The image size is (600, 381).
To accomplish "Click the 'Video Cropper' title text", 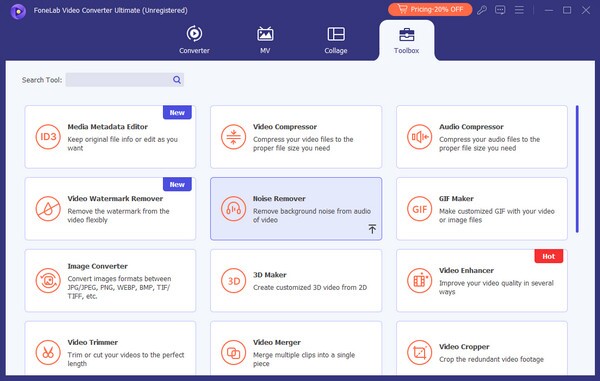I will 464,347.
